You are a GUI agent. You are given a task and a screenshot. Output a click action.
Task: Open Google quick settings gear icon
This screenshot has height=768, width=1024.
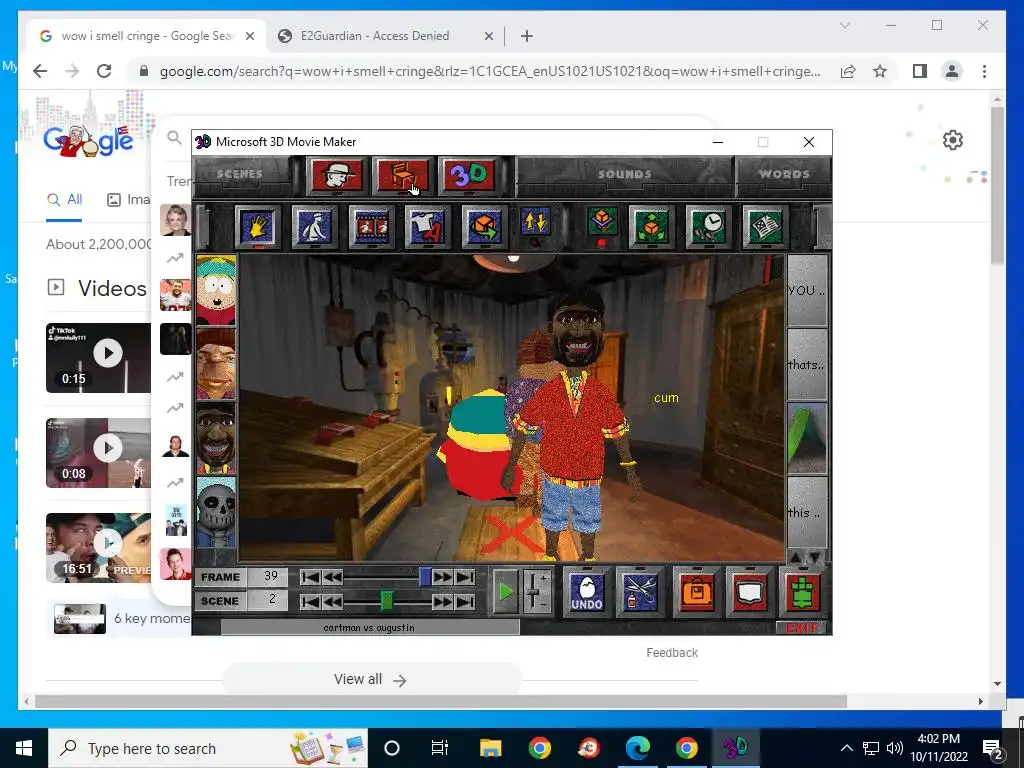click(x=953, y=140)
